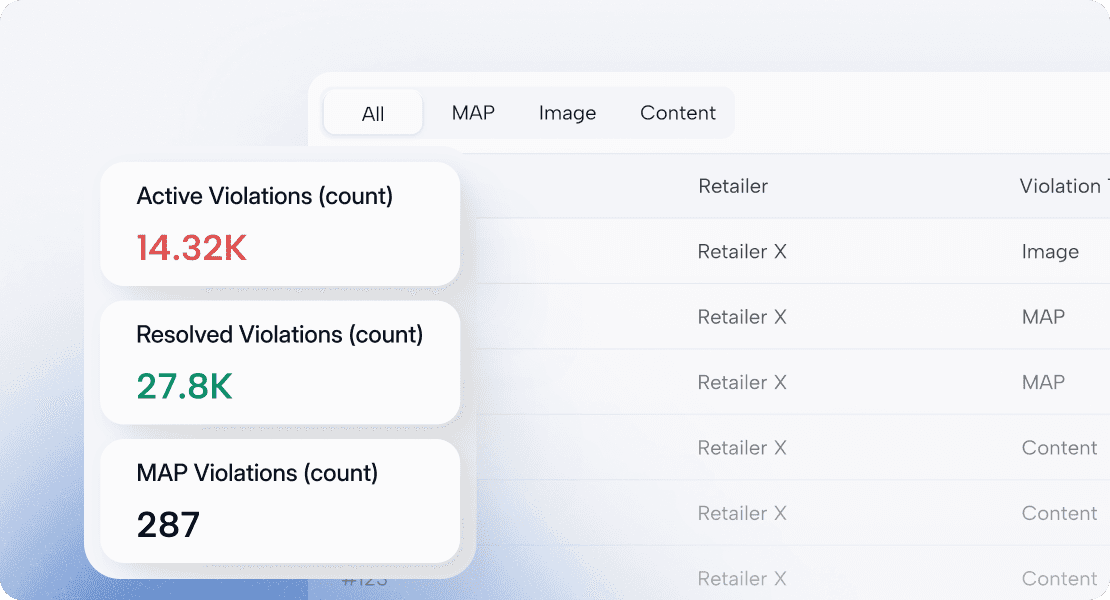Viewport: 1110px width, 600px height.
Task: Click the Resolved Violations (count) card
Action: (280, 362)
